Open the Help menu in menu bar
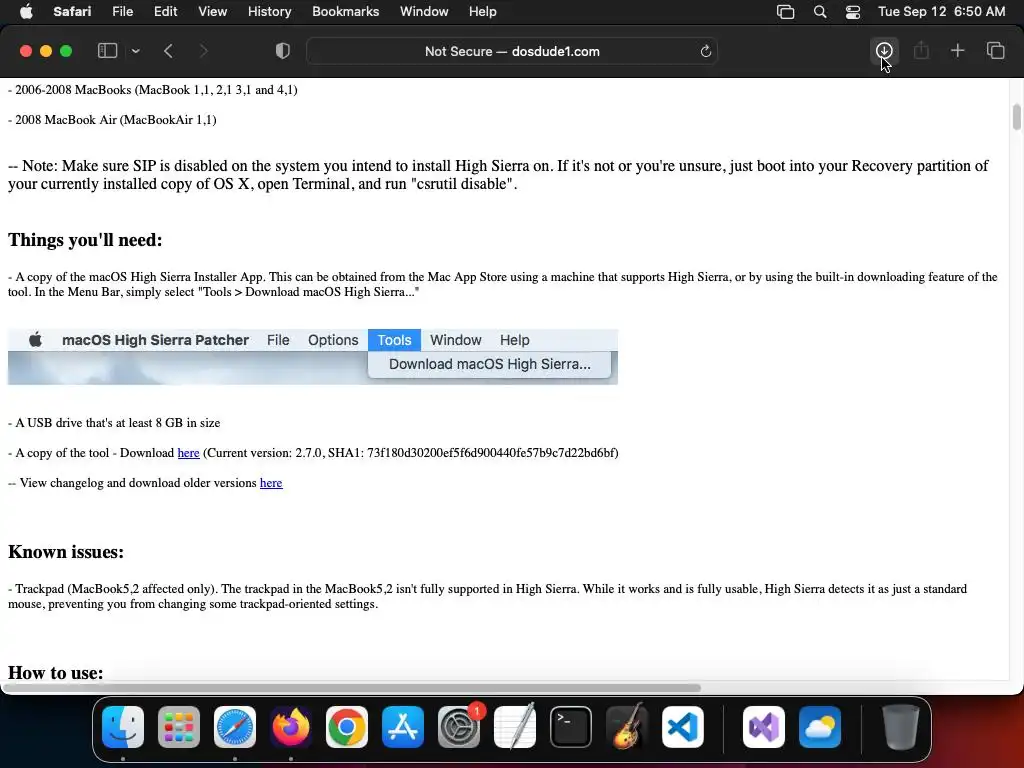1024x768 pixels. click(x=483, y=12)
